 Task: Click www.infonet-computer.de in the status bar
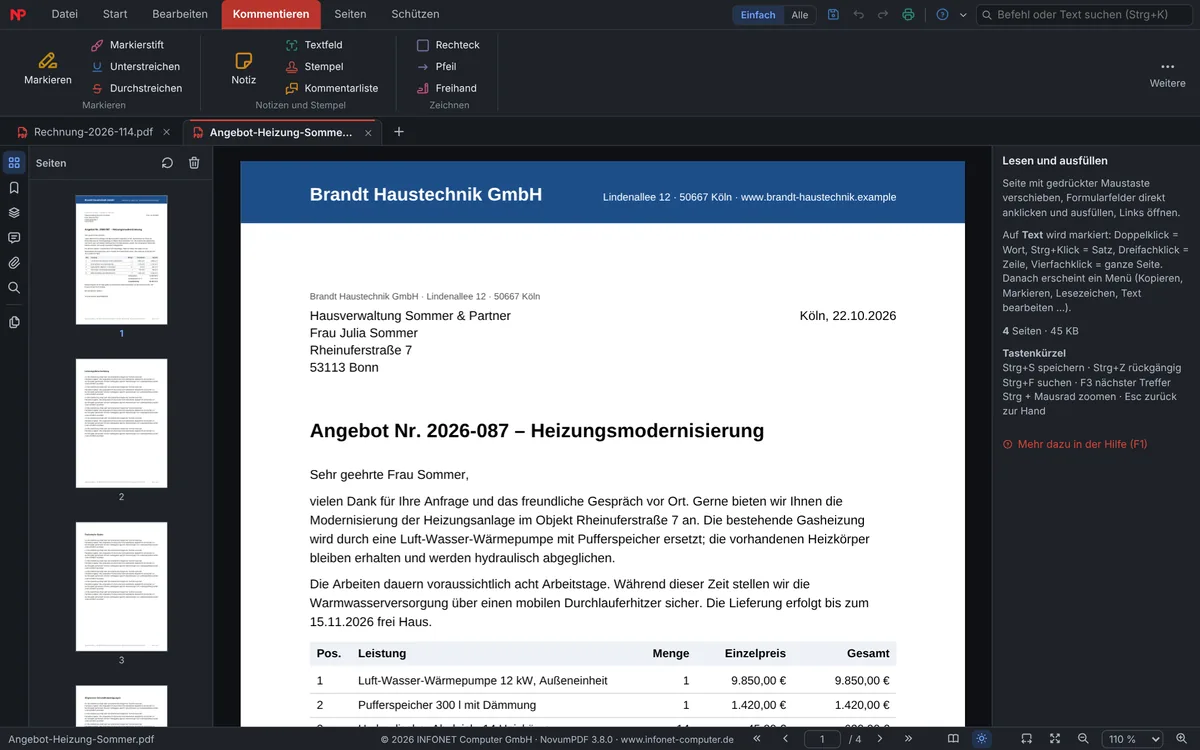point(677,740)
